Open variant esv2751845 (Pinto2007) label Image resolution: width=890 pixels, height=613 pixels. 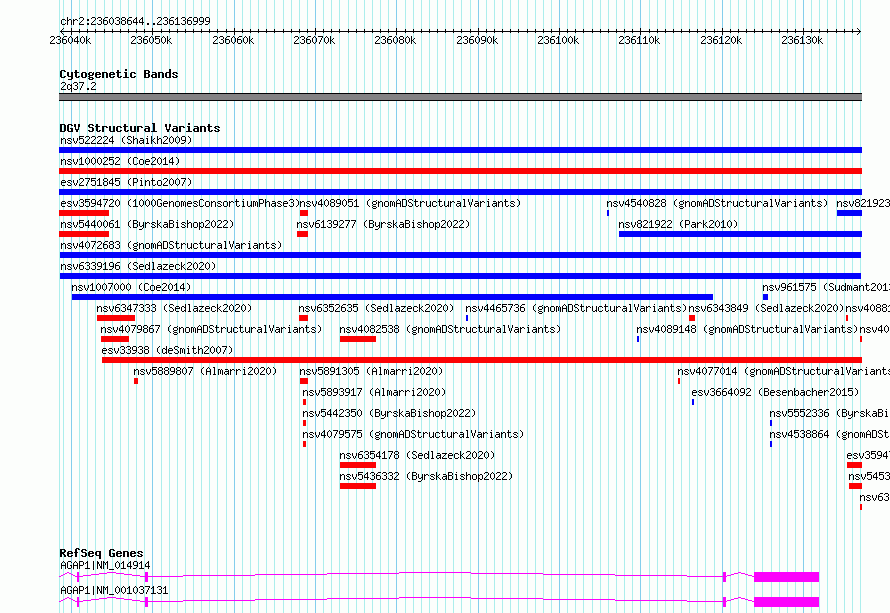(126, 182)
